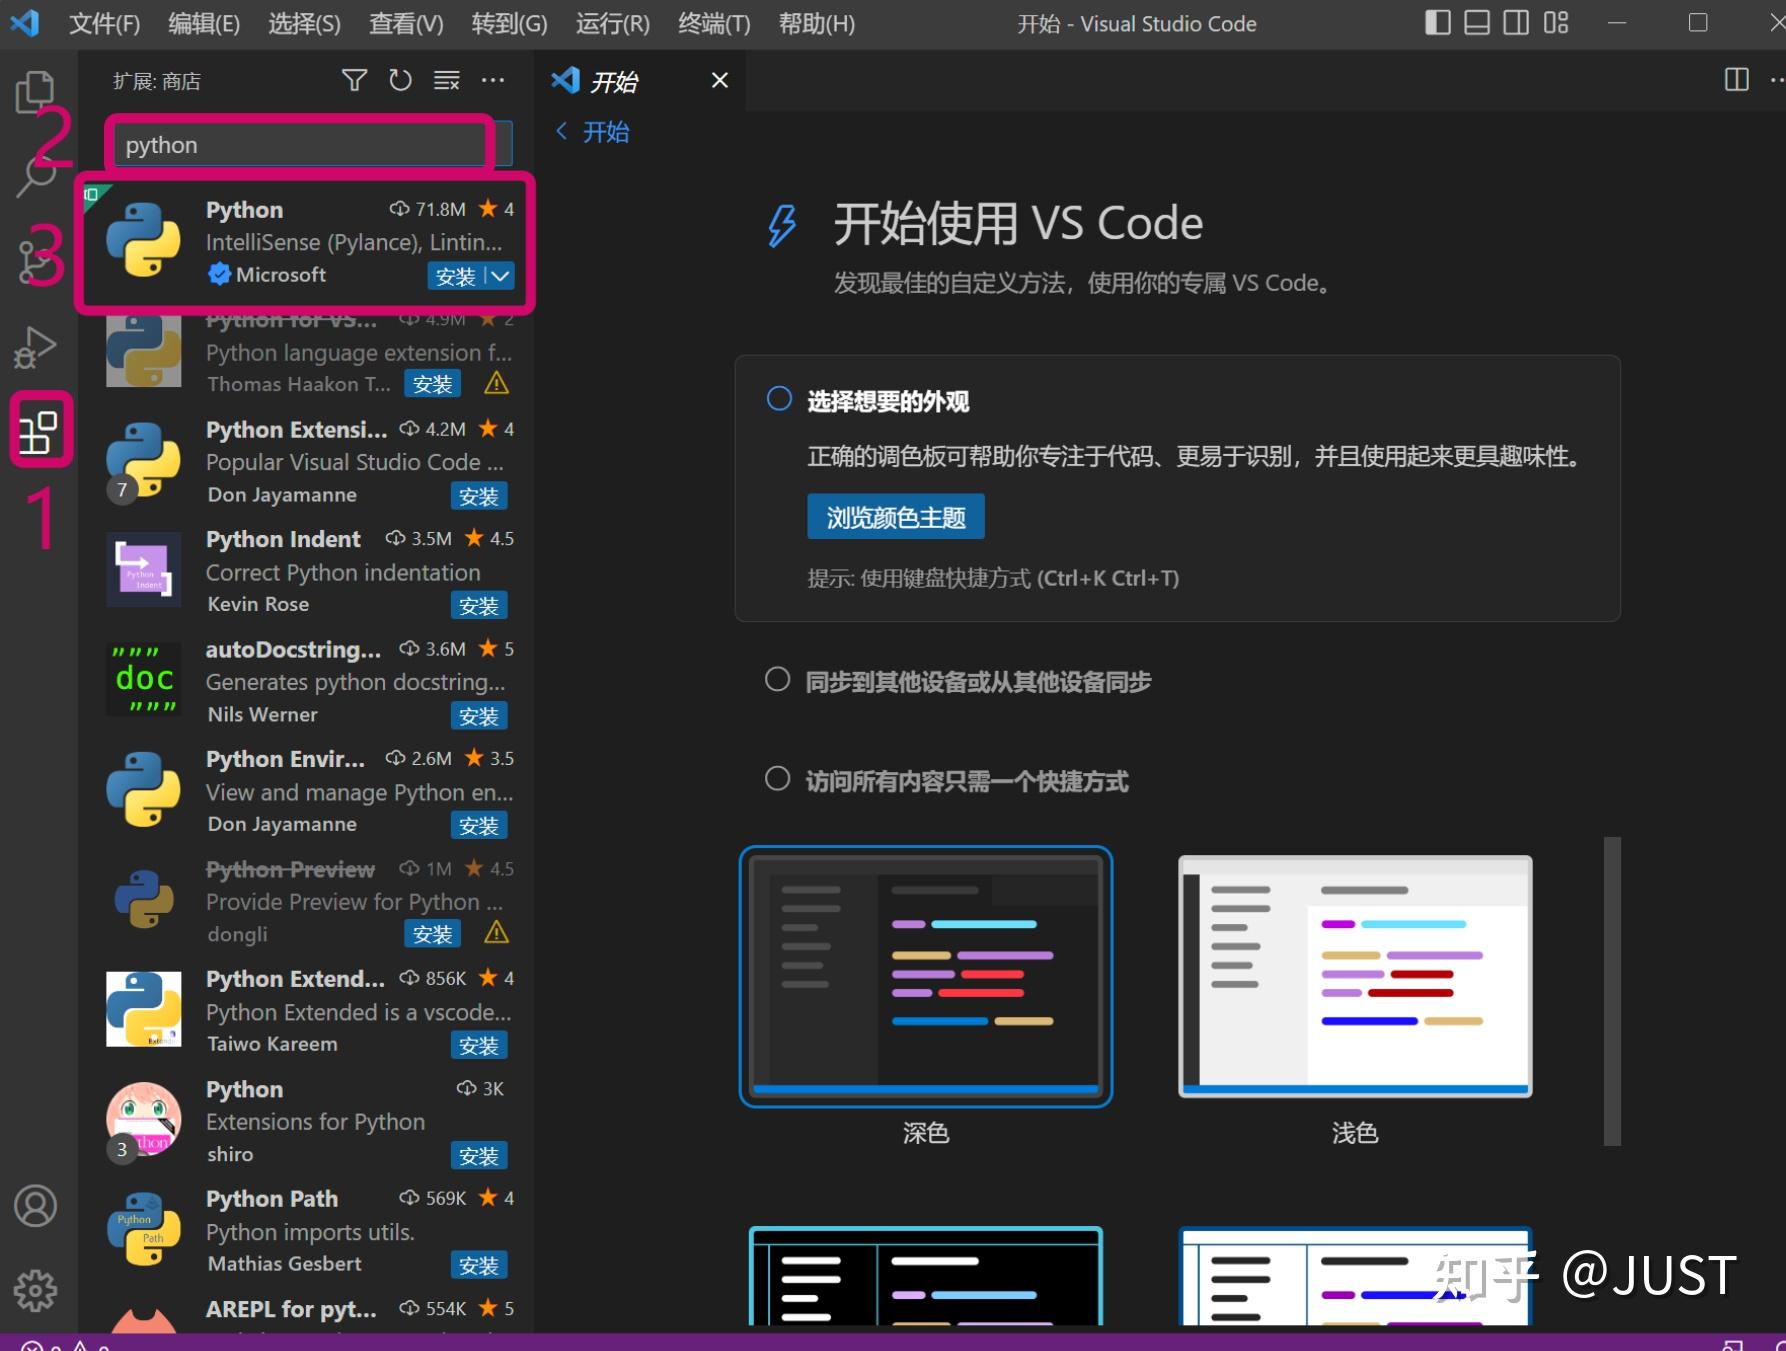Image resolution: width=1786 pixels, height=1351 pixels.
Task: Mark the 同步到其他设备 step circle
Action: click(778, 679)
